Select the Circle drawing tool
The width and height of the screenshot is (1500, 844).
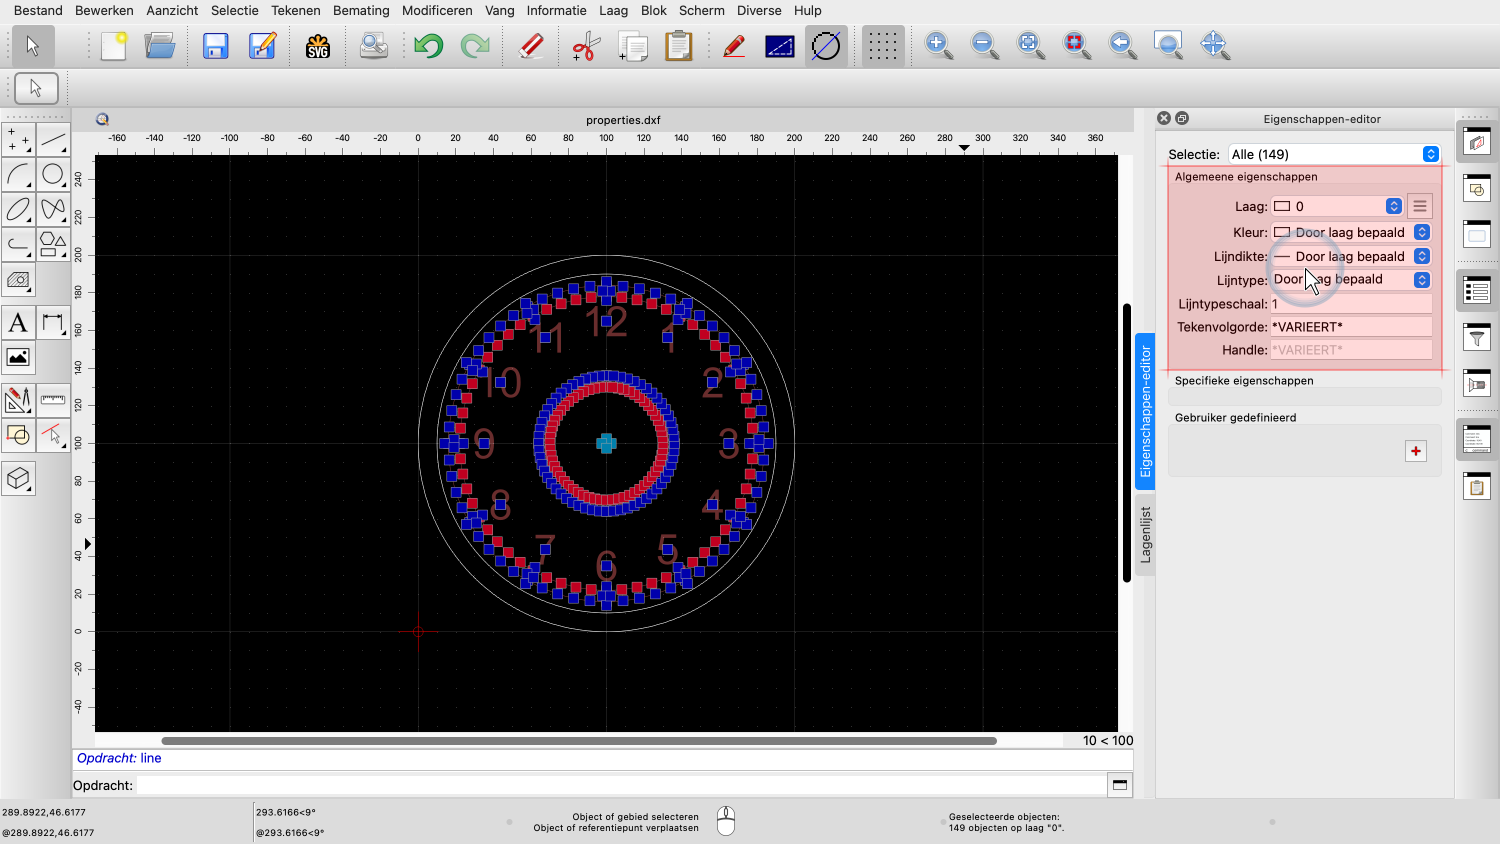(x=53, y=175)
